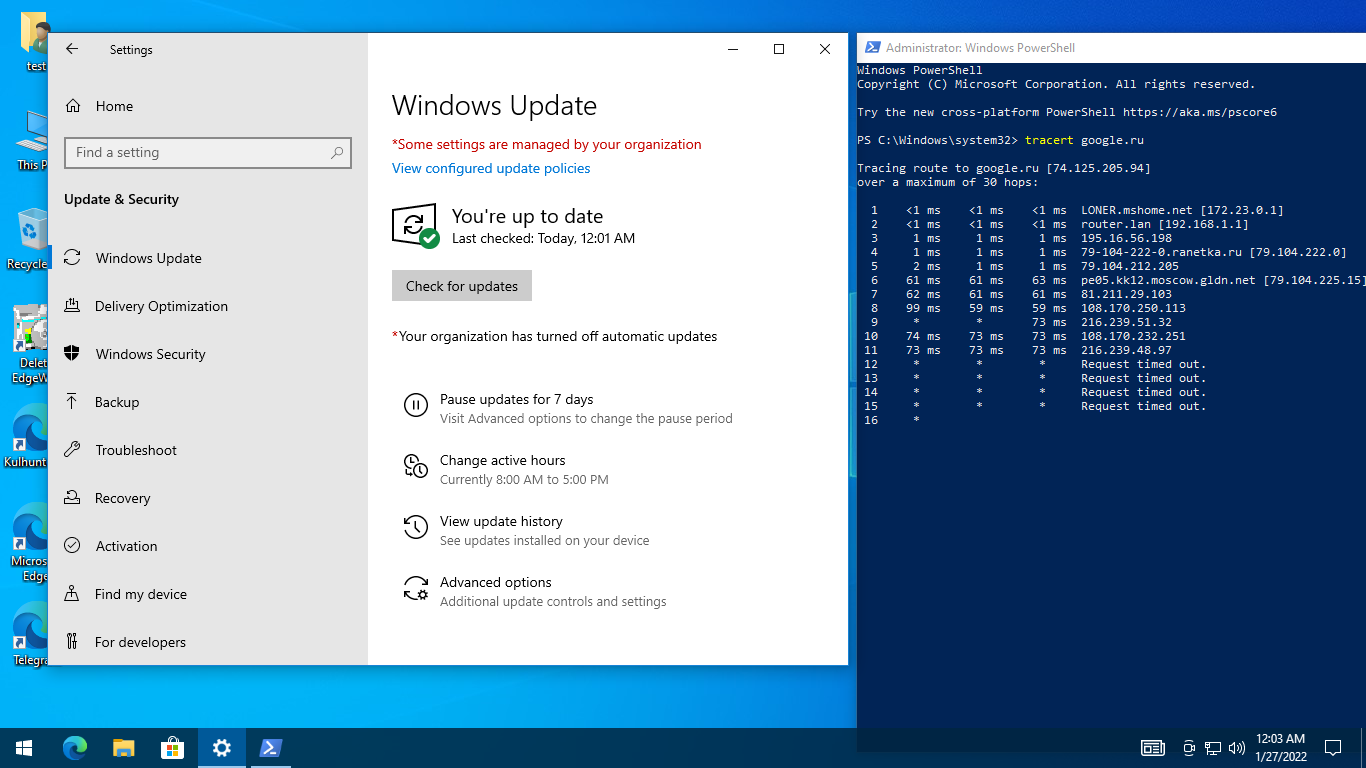Click the Windows Security shield icon

click(x=72, y=354)
